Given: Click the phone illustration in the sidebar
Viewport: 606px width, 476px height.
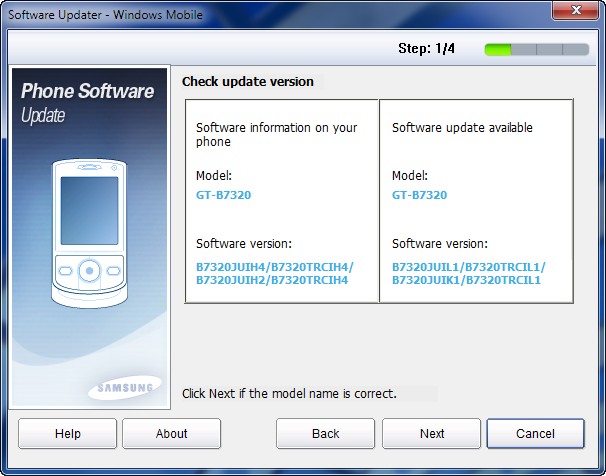Looking at the screenshot, I should pyautogui.click(x=89, y=233).
